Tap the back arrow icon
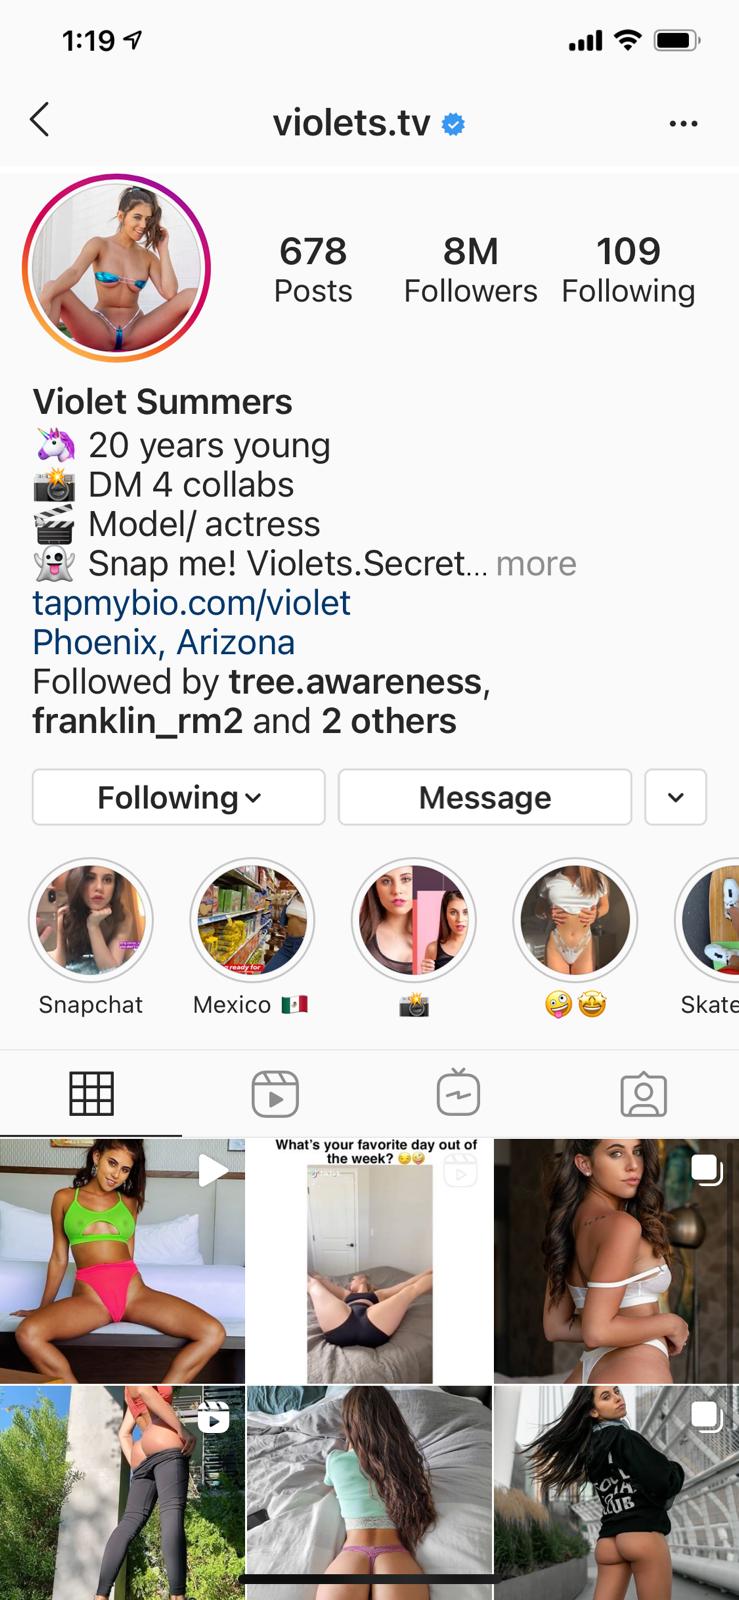This screenshot has width=739, height=1600. click(x=40, y=121)
